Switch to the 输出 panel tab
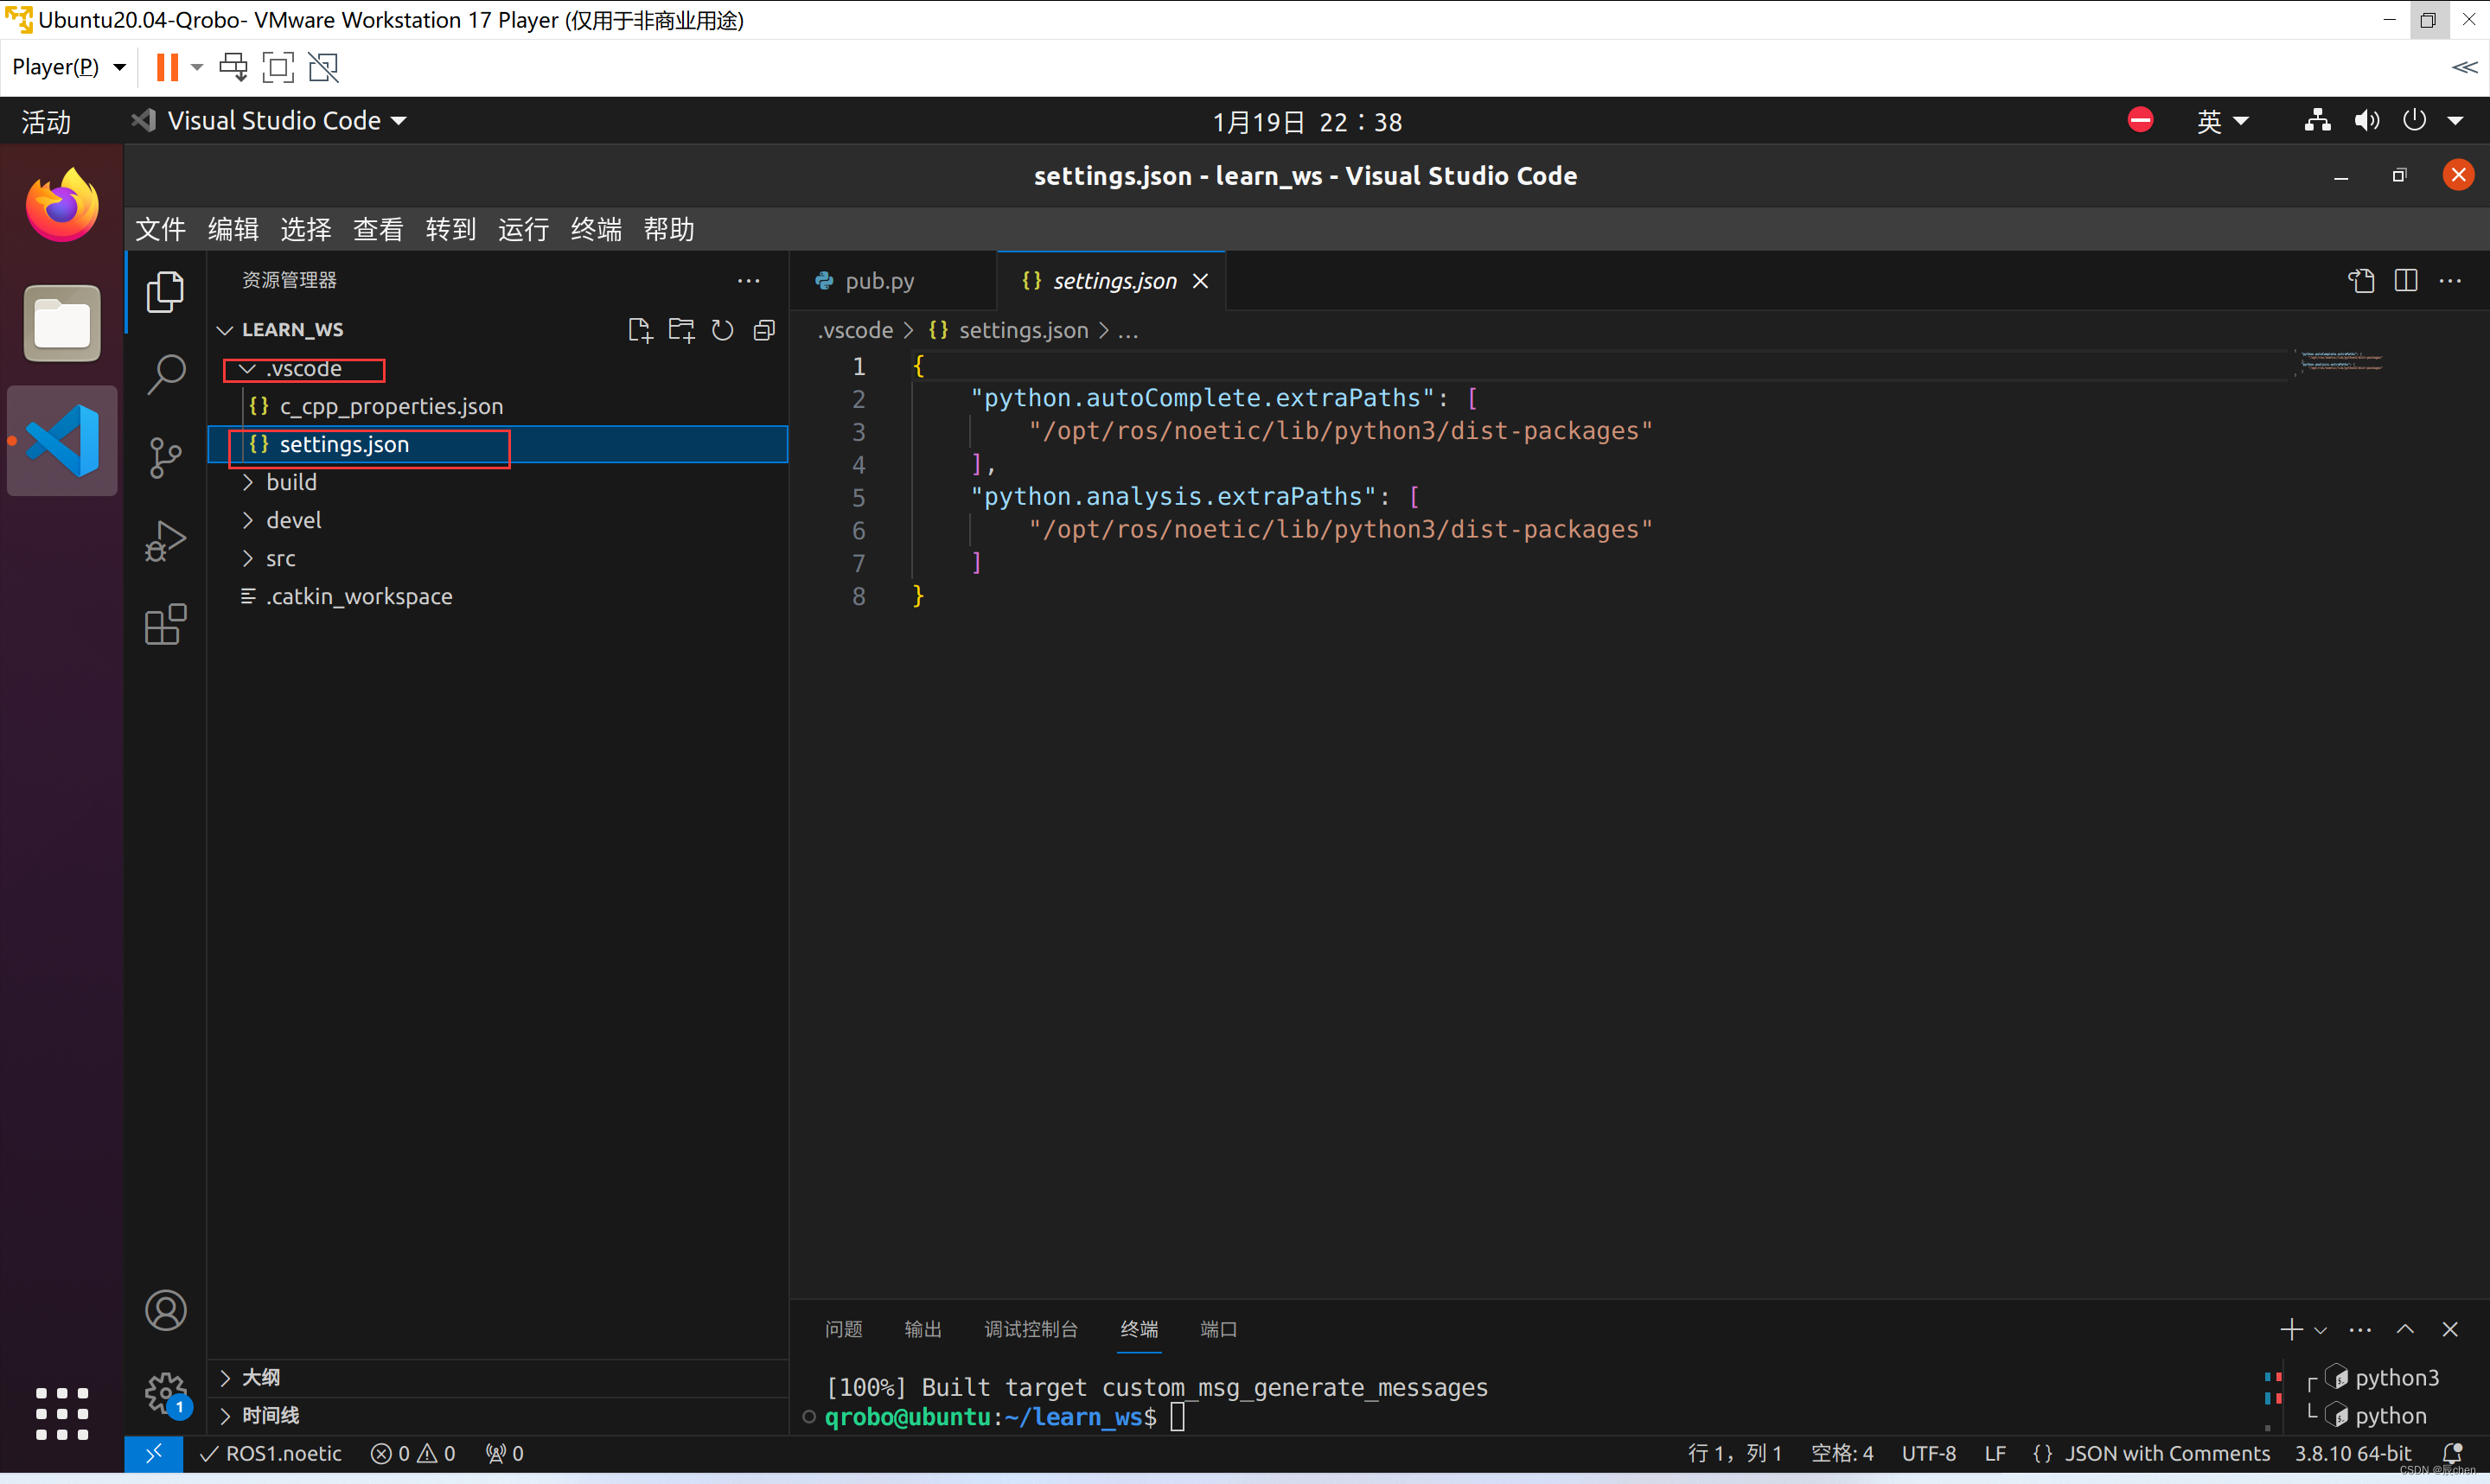This screenshot has height=1484, width=2490. coord(922,1329)
